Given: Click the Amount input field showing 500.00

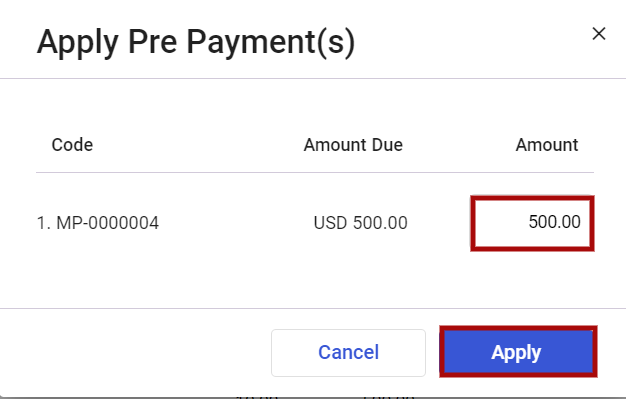Looking at the screenshot, I should click(x=532, y=223).
